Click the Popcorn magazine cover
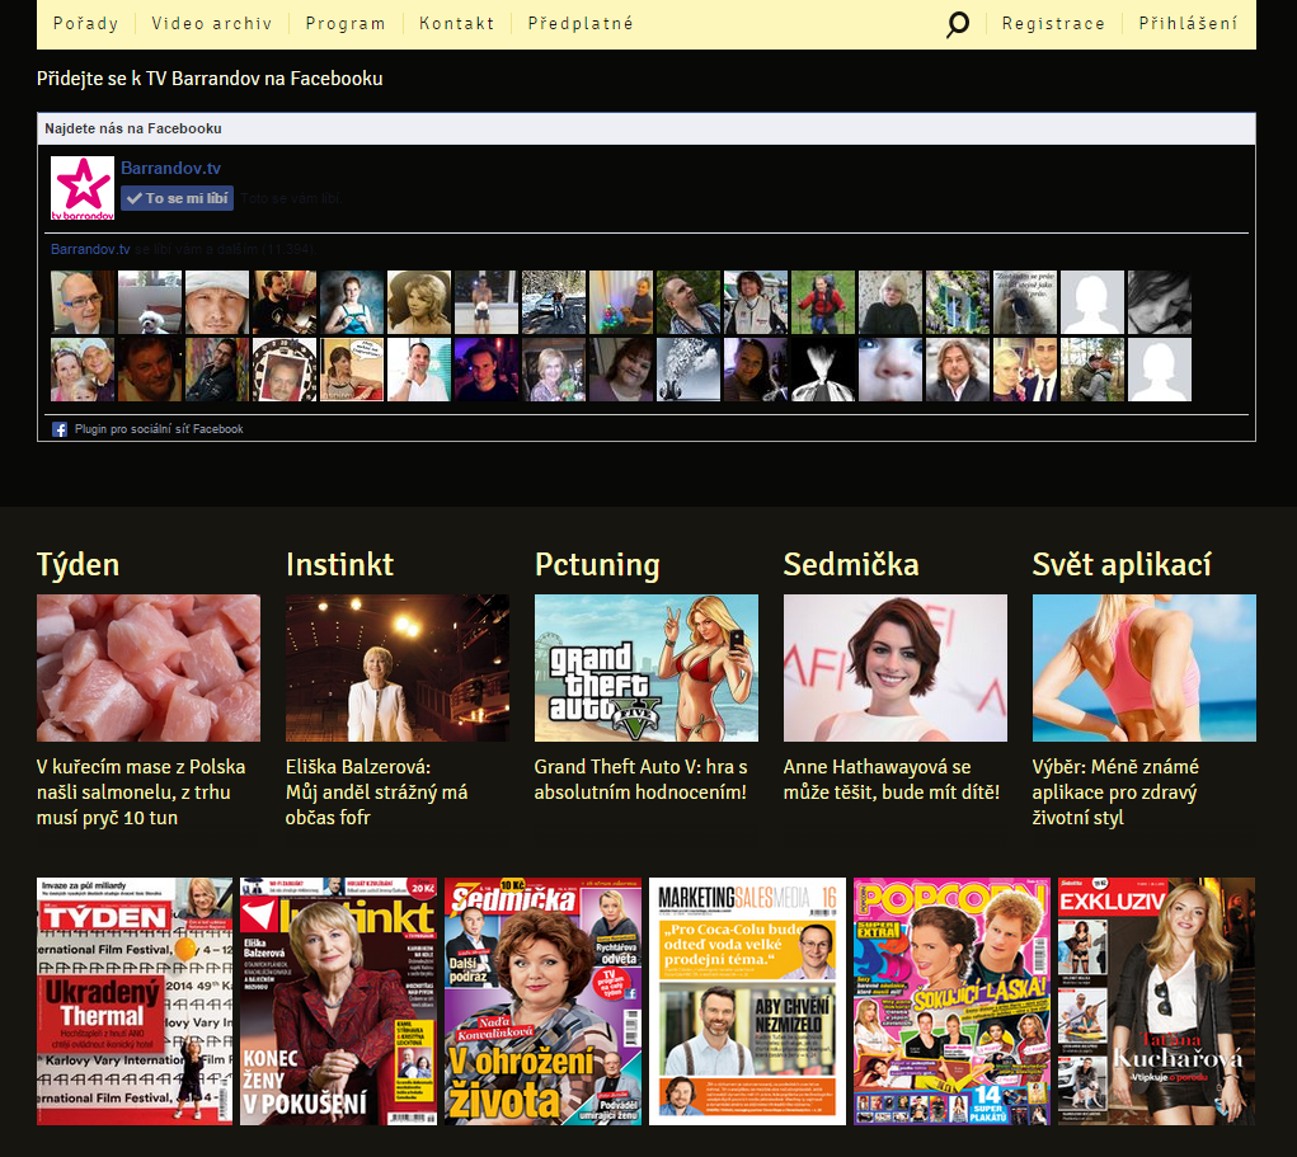This screenshot has height=1157, width=1297. pyautogui.click(x=952, y=1001)
